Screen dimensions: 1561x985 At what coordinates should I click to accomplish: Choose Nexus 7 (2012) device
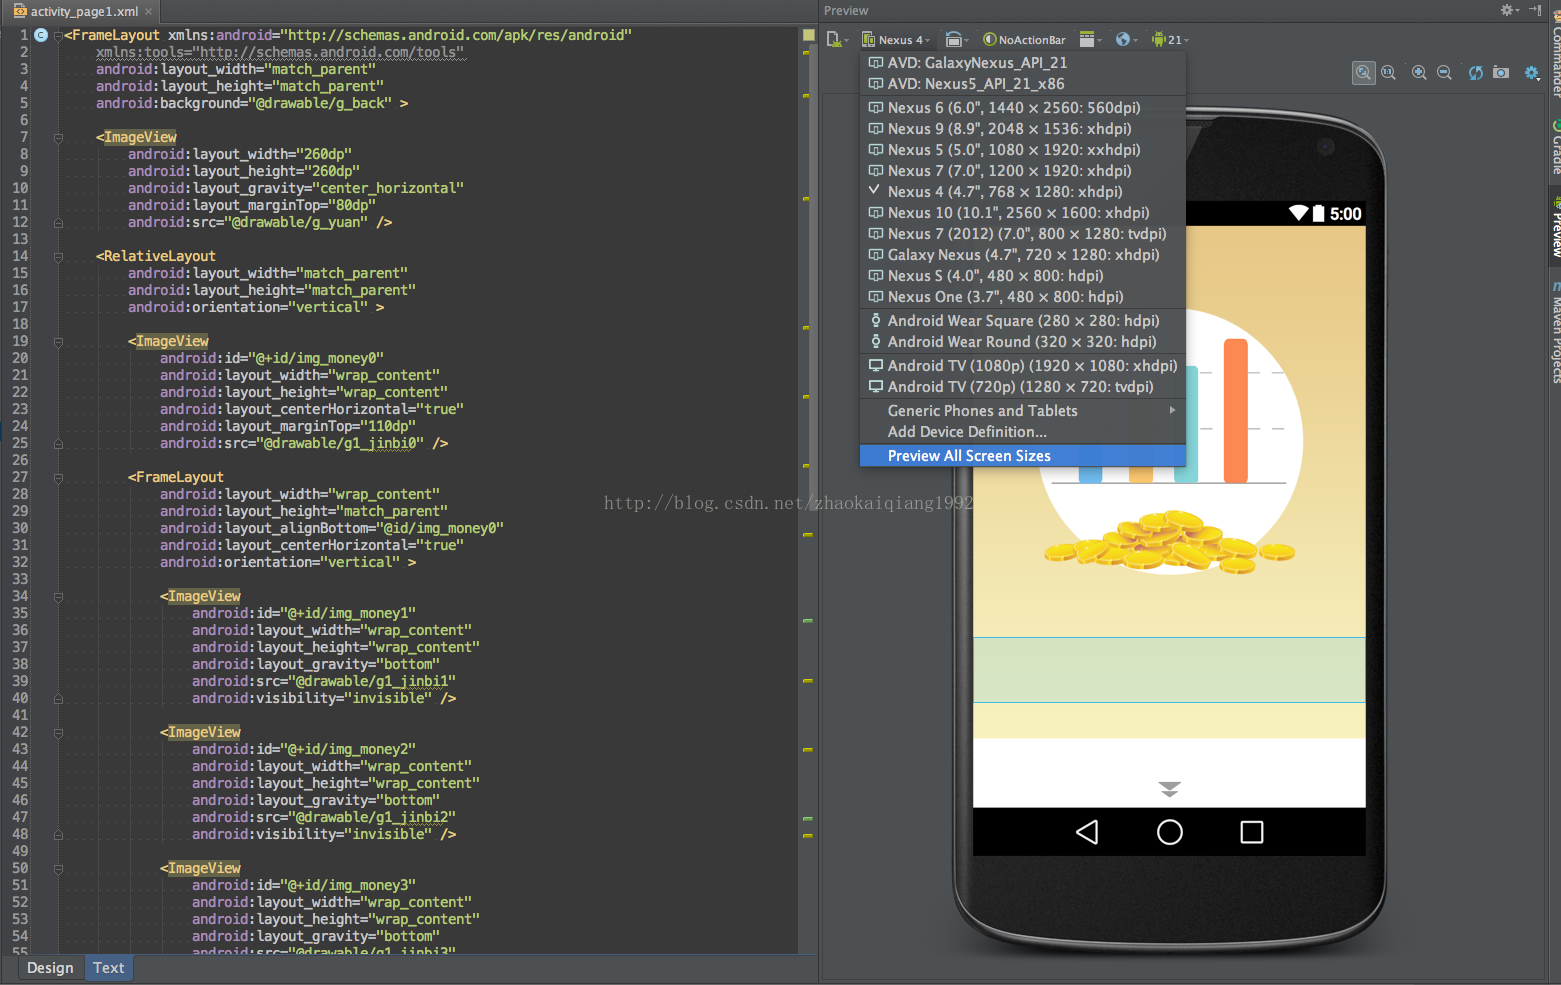pos(1022,234)
